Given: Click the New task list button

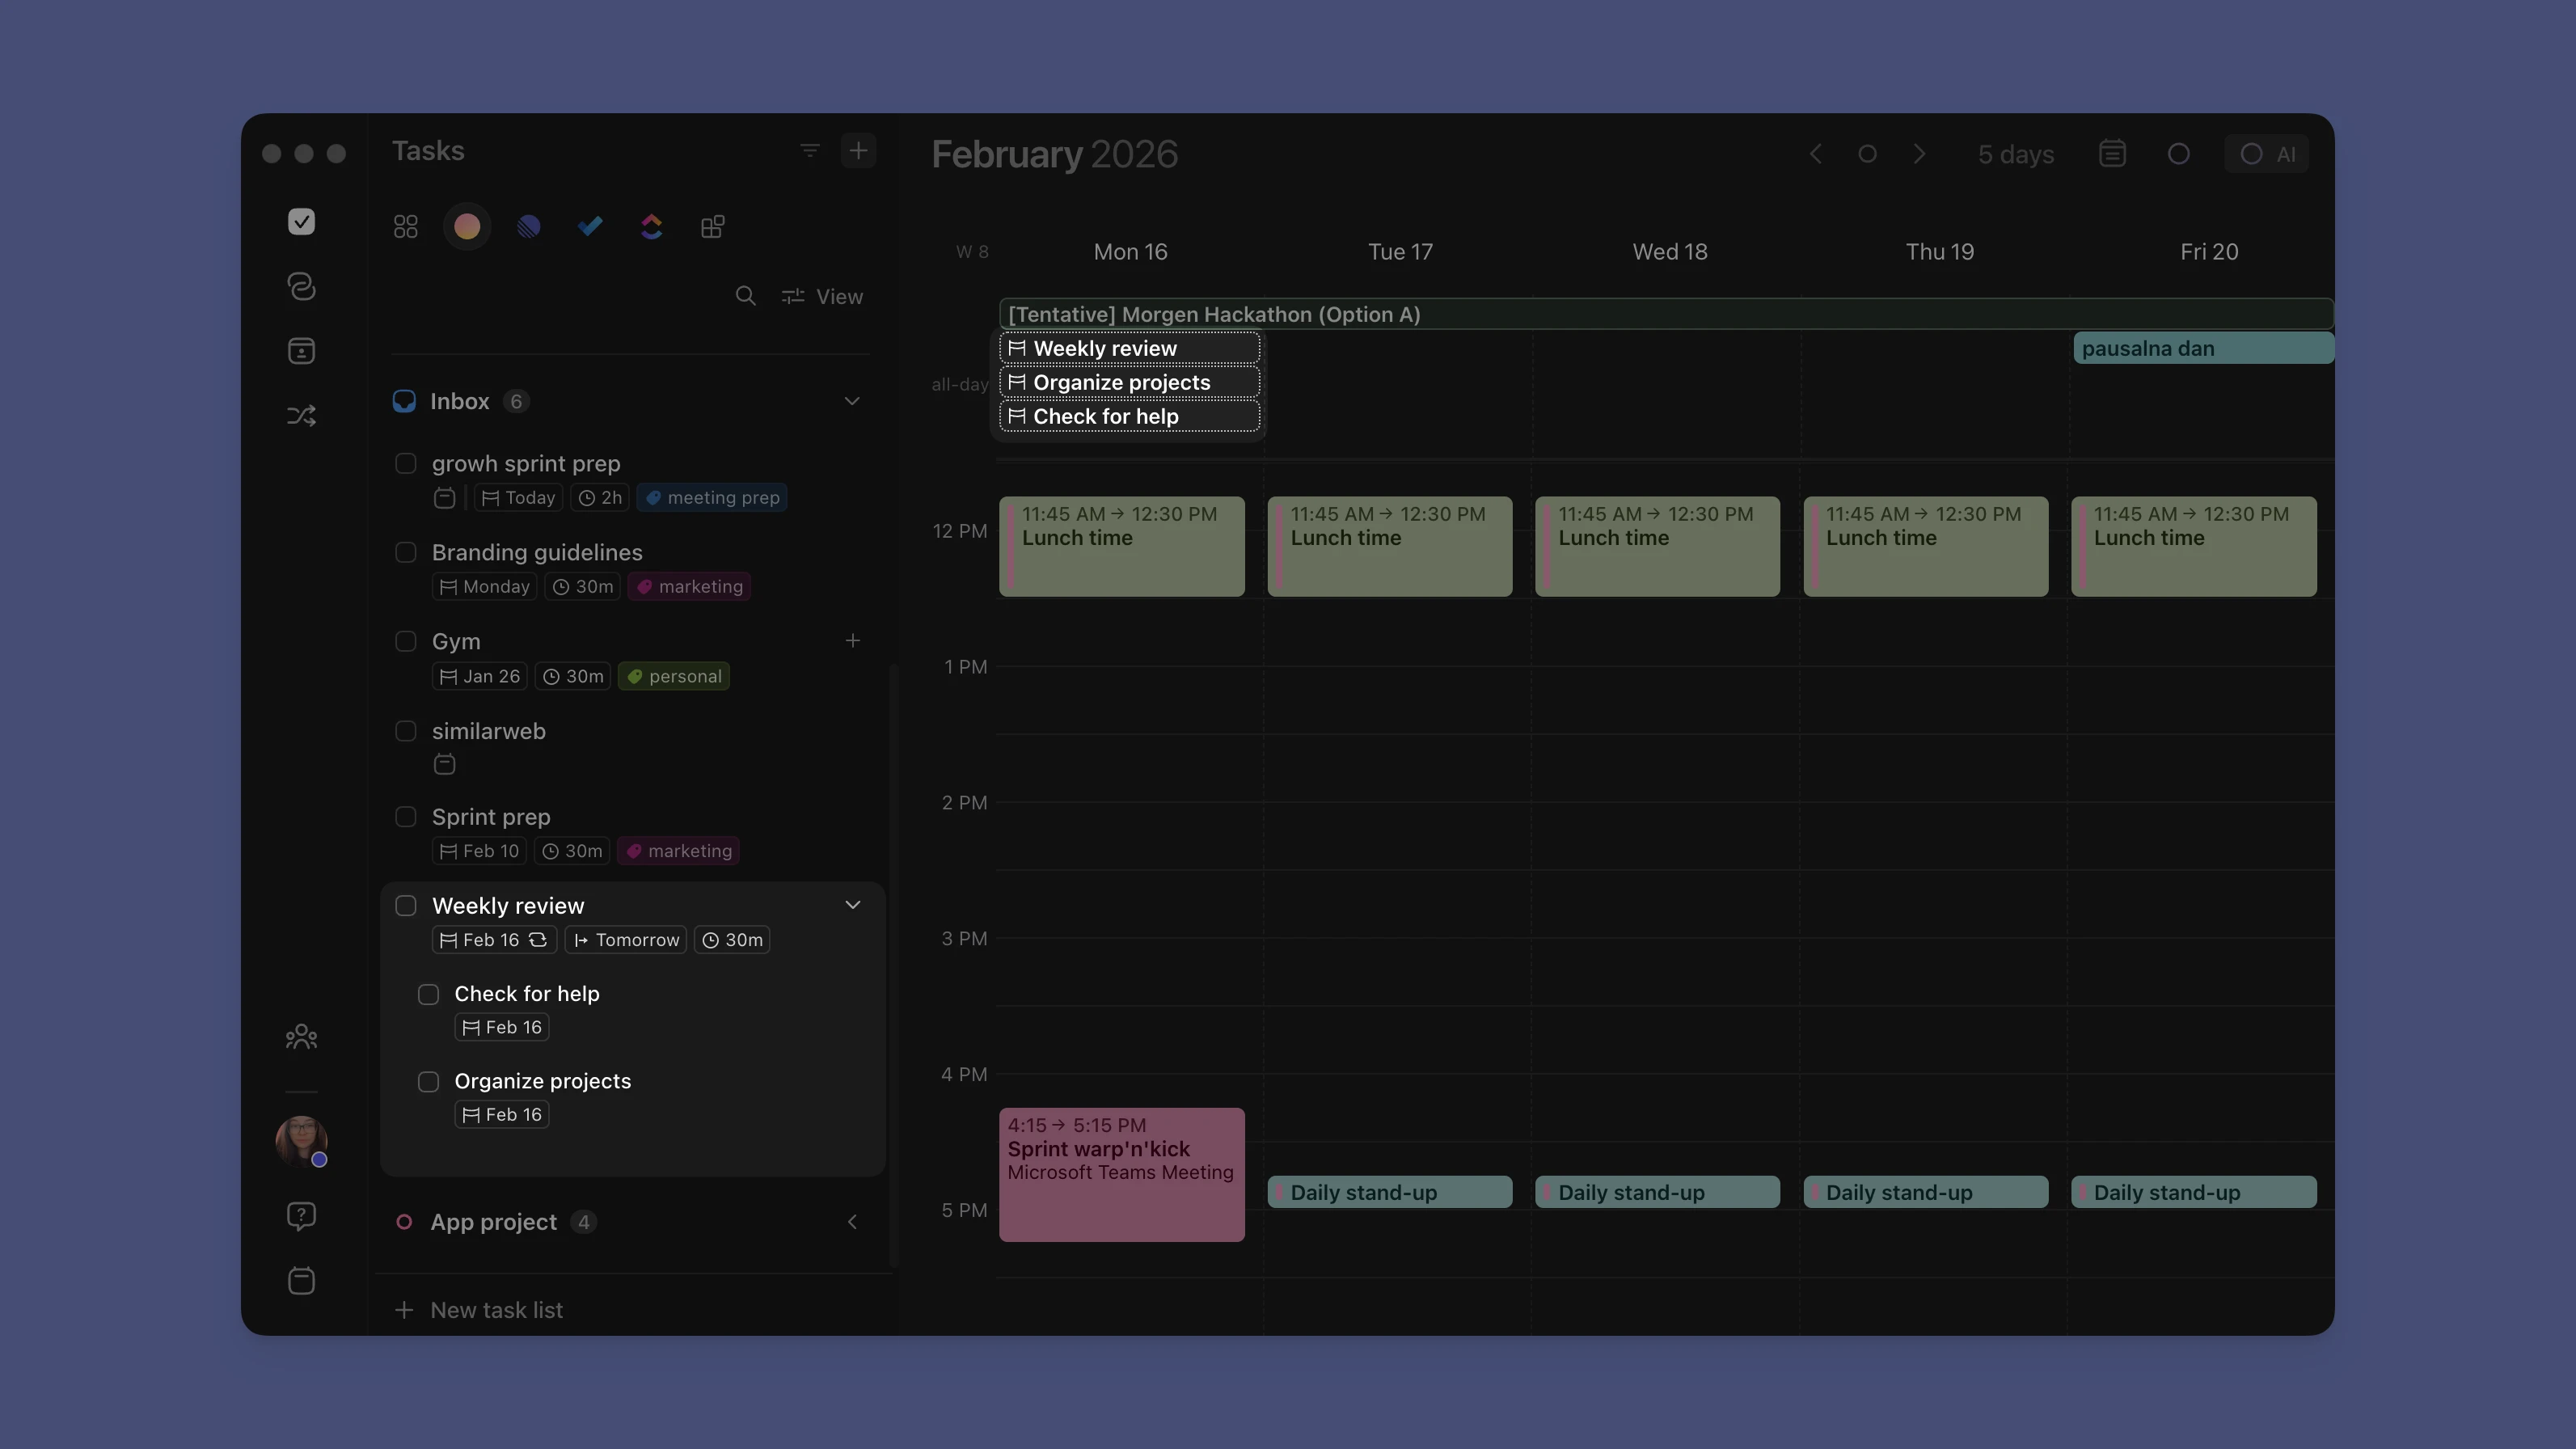Looking at the screenshot, I should pos(480,1310).
